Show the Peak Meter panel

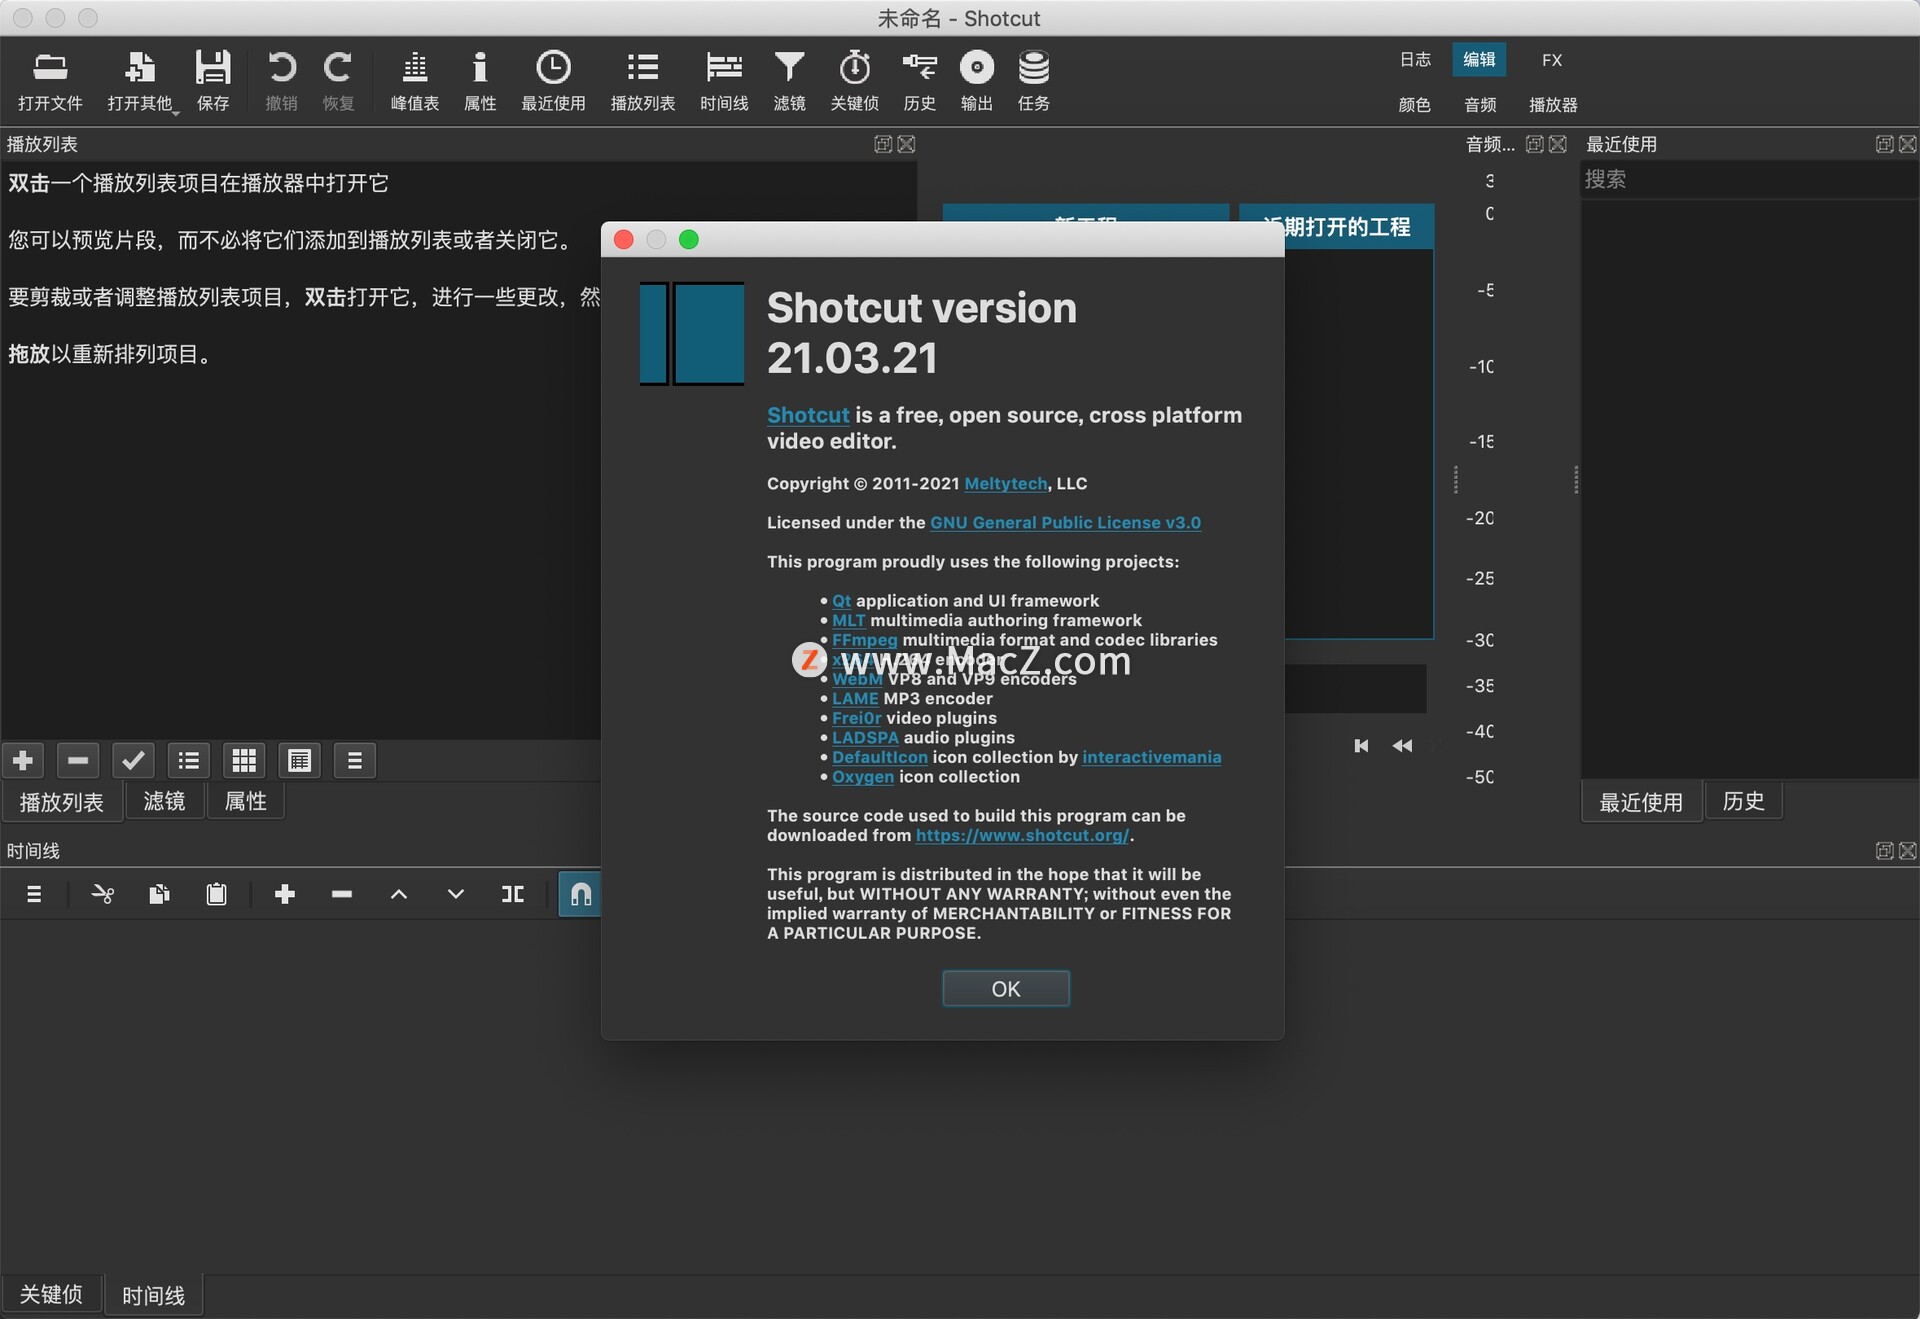tap(414, 80)
